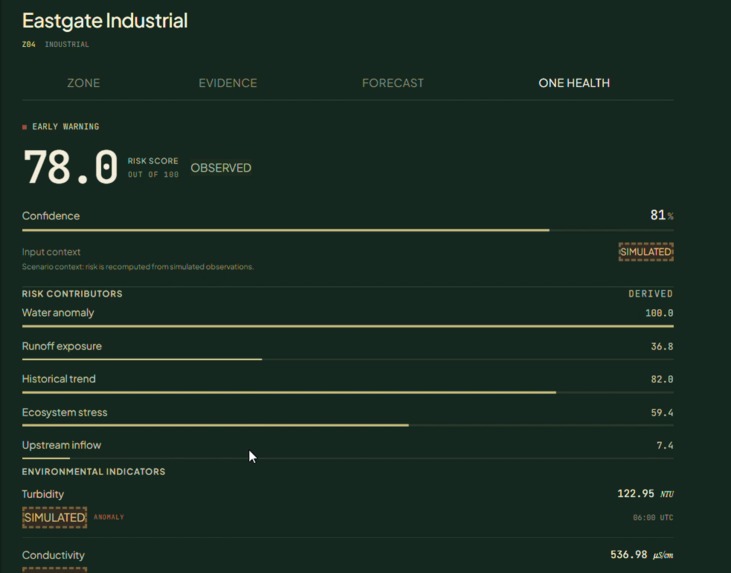Click the EARLY WARNING label
Viewport: 731px width, 573px height.
coord(66,127)
